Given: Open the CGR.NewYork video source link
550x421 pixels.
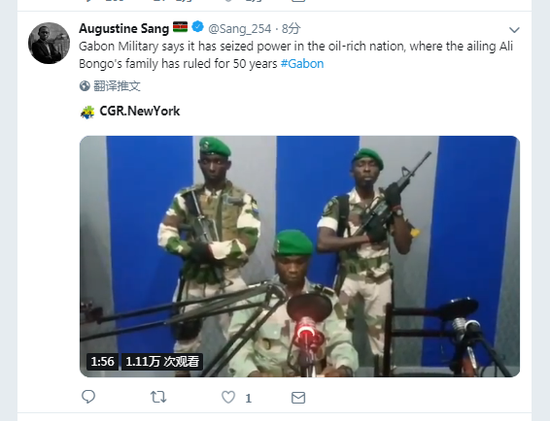Looking at the screenshot, I should [140, 111].
